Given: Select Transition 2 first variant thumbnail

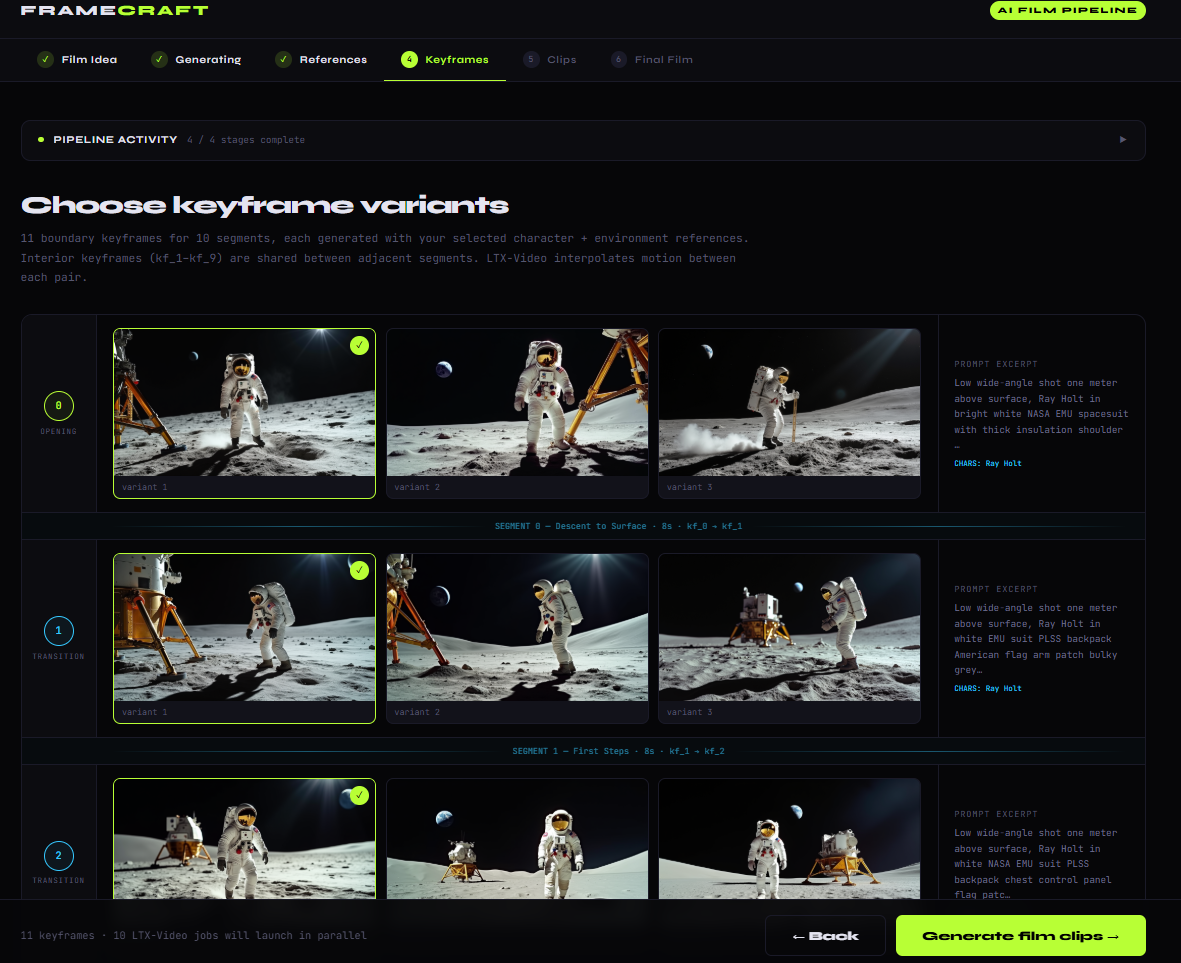Looking at the screenshot, I should point(244,839).
